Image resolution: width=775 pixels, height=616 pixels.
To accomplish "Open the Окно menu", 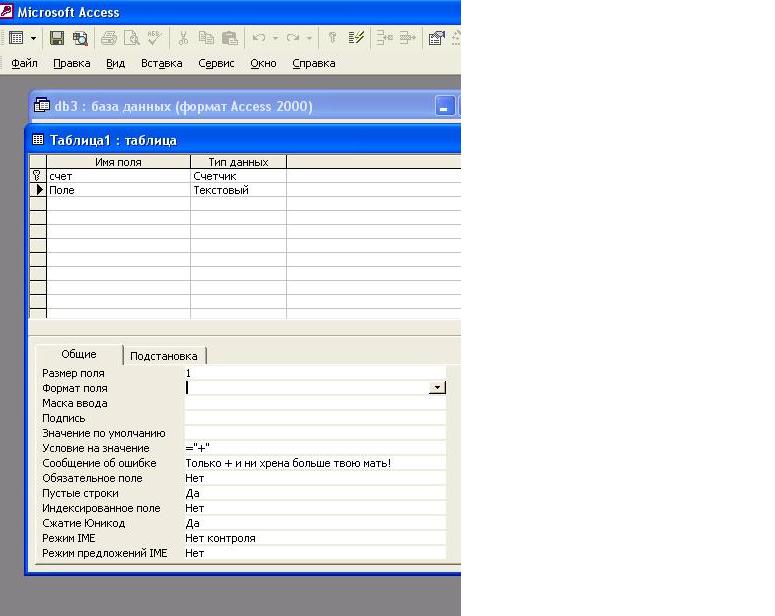I will [x=263, y=63].
